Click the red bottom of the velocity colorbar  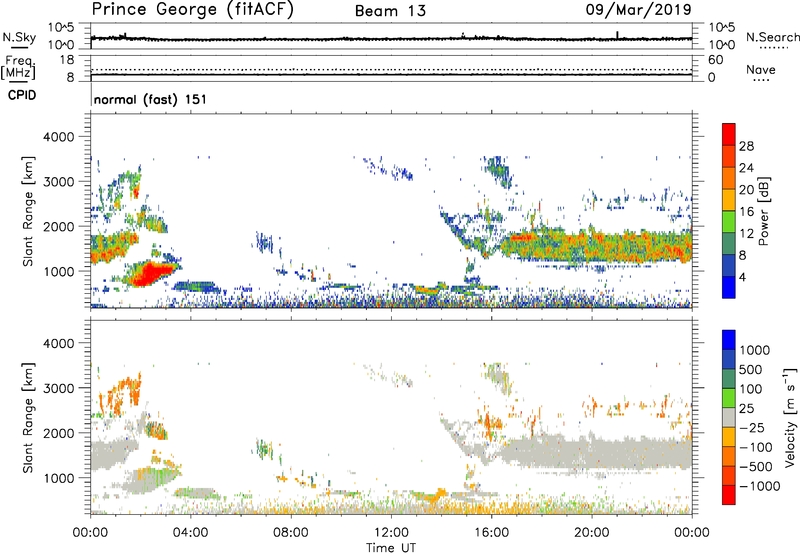729,495
